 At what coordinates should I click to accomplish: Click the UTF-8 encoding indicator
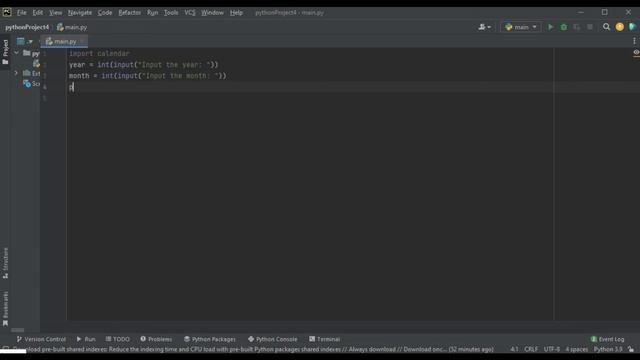point(552,349)
